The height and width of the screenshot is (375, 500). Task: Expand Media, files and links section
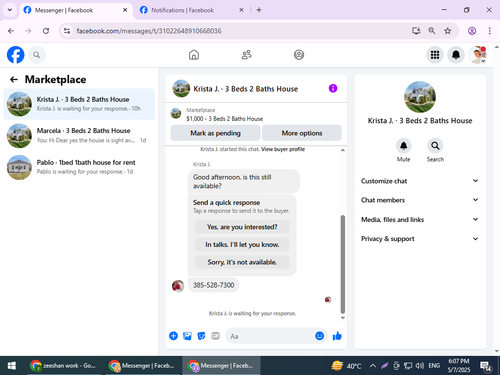pyautogui.click(x=420, y=219)
